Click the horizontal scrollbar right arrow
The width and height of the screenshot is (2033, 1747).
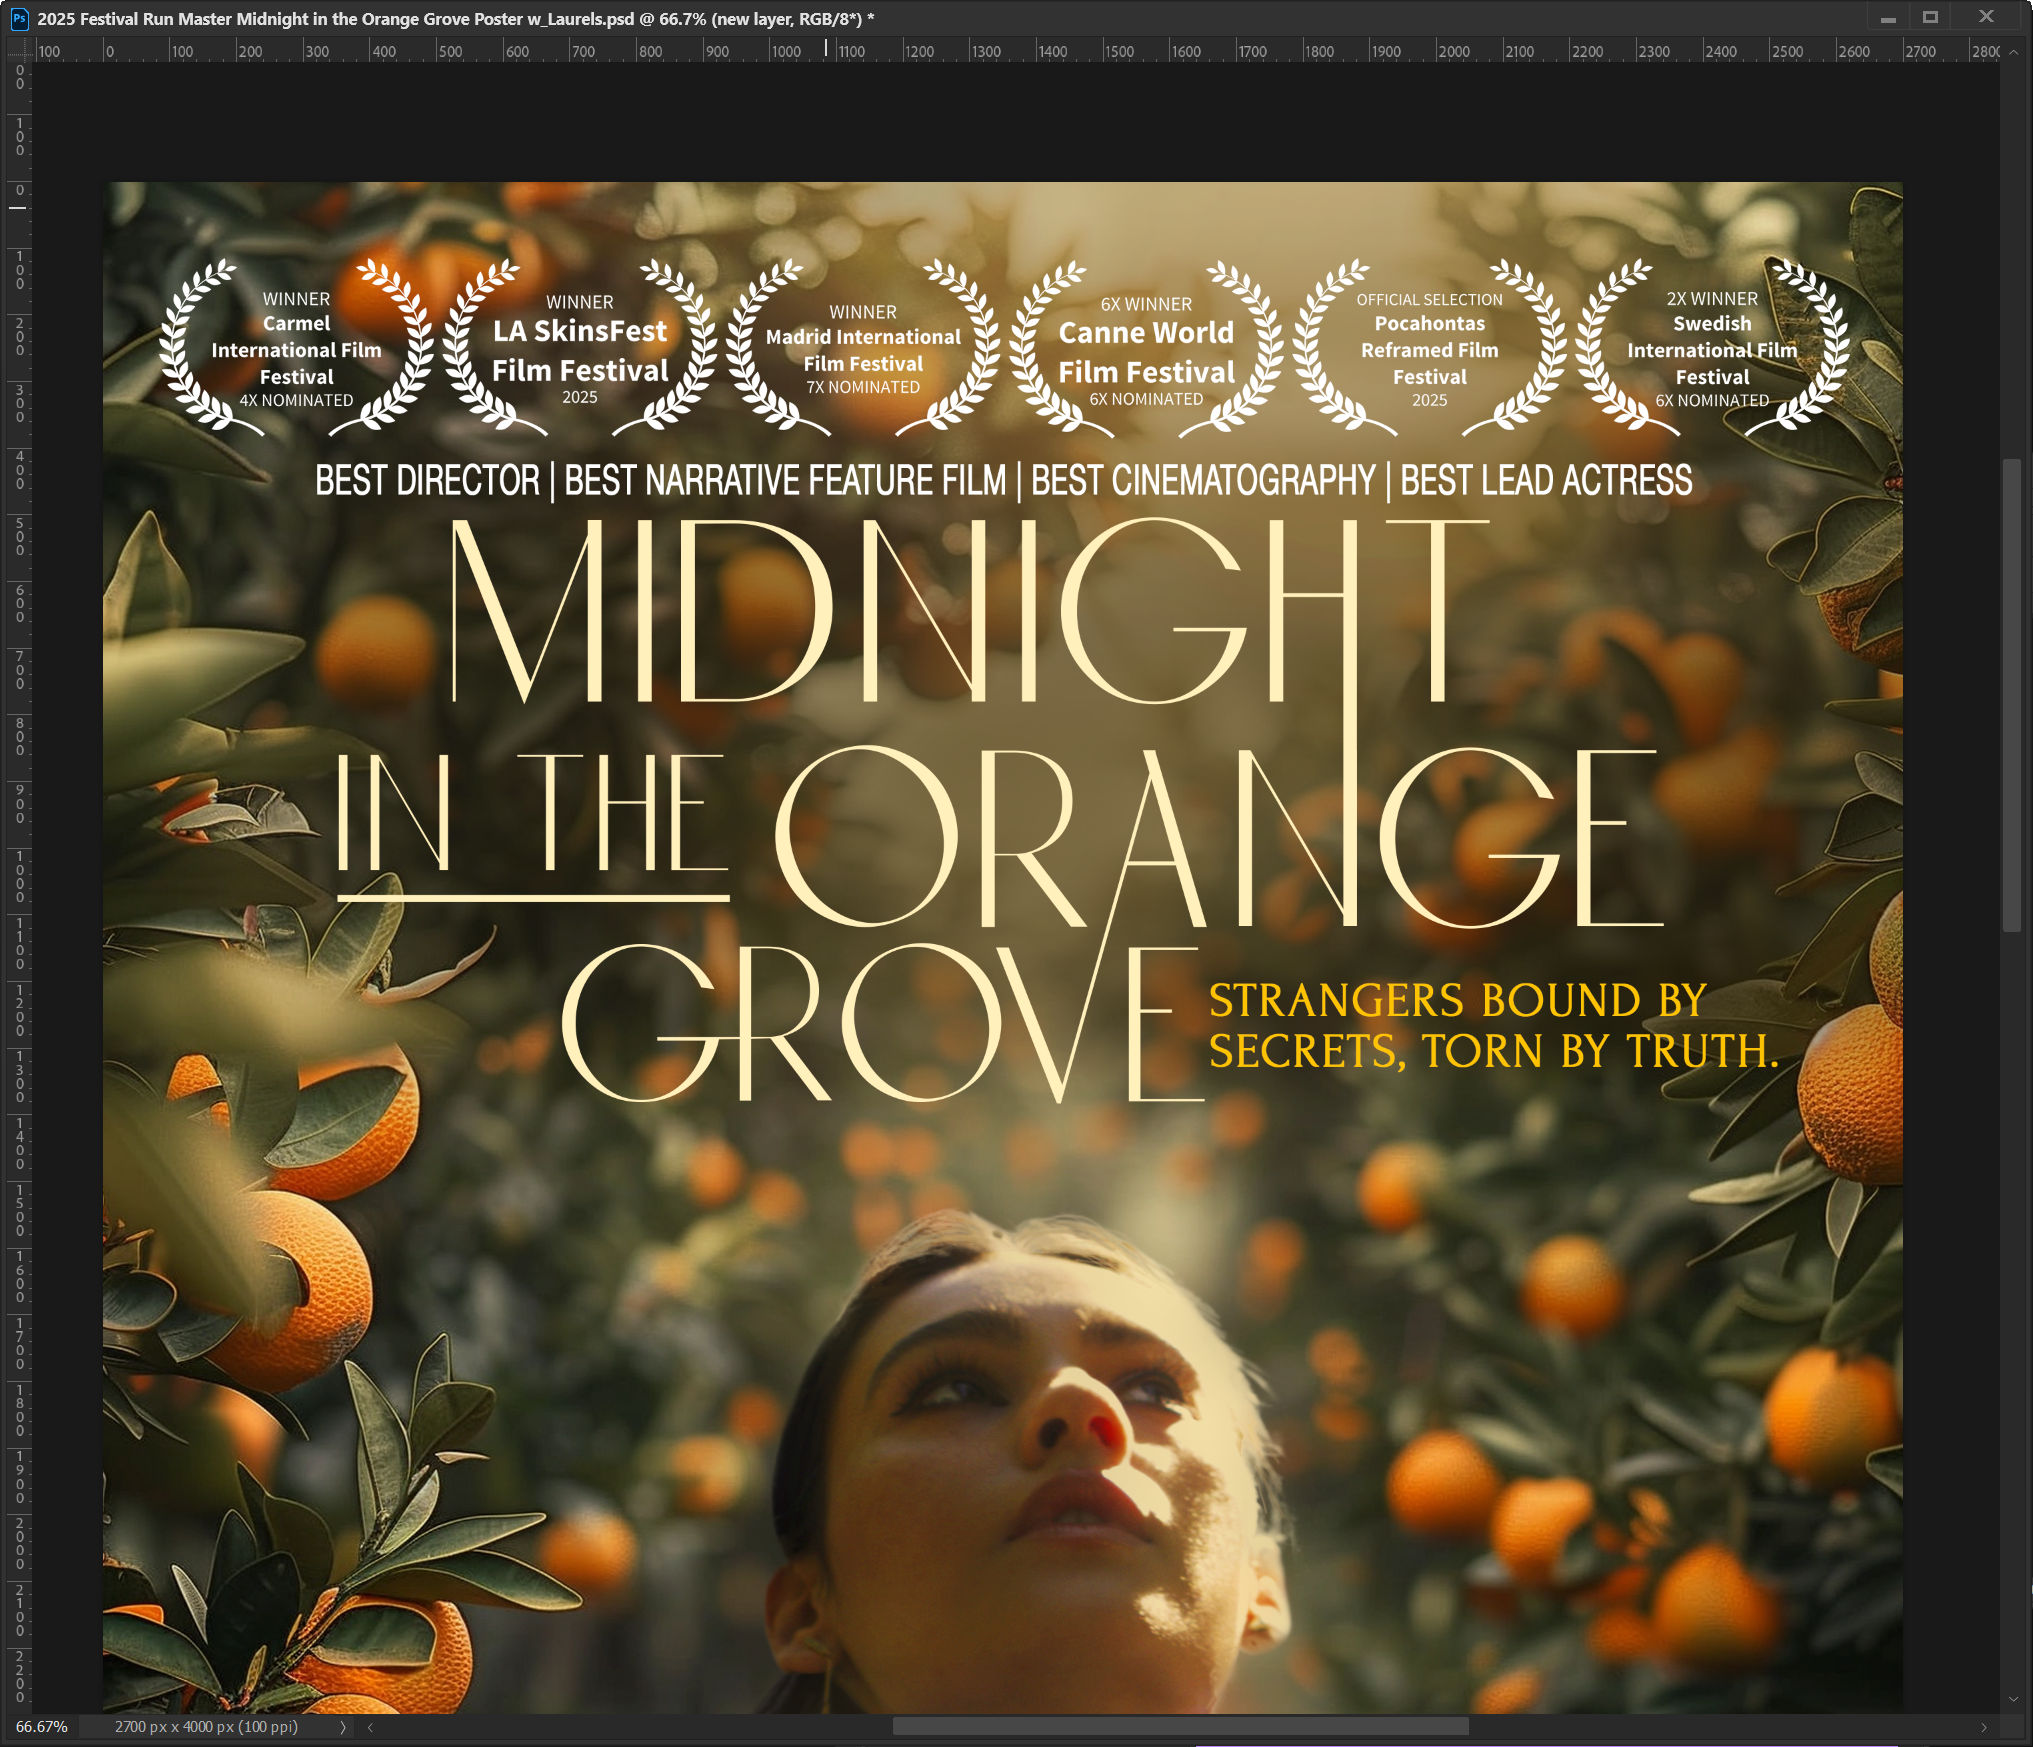click(x=1984, y=1727)
